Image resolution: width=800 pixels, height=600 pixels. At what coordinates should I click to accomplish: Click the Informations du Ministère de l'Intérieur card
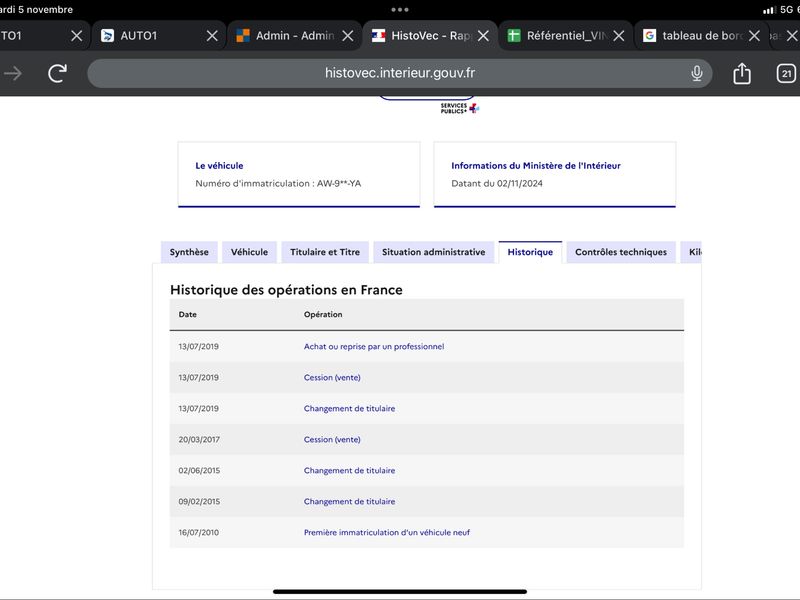click(555, 174)
